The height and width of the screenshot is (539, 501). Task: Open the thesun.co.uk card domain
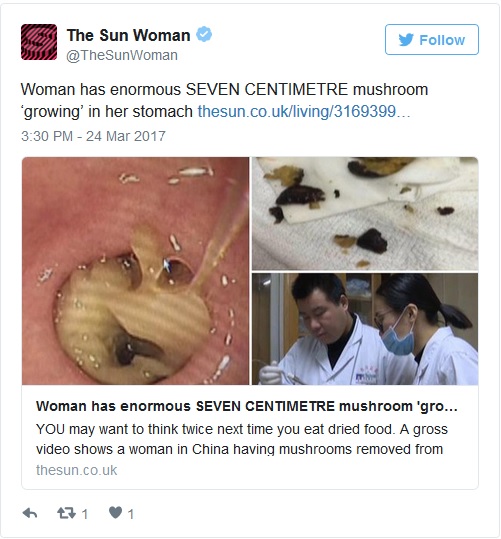[x=76, y=470]
